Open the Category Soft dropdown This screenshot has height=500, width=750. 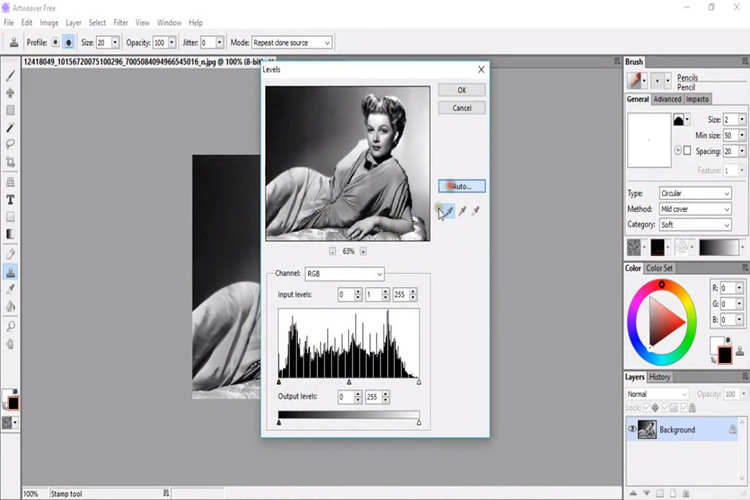point(695,225)
